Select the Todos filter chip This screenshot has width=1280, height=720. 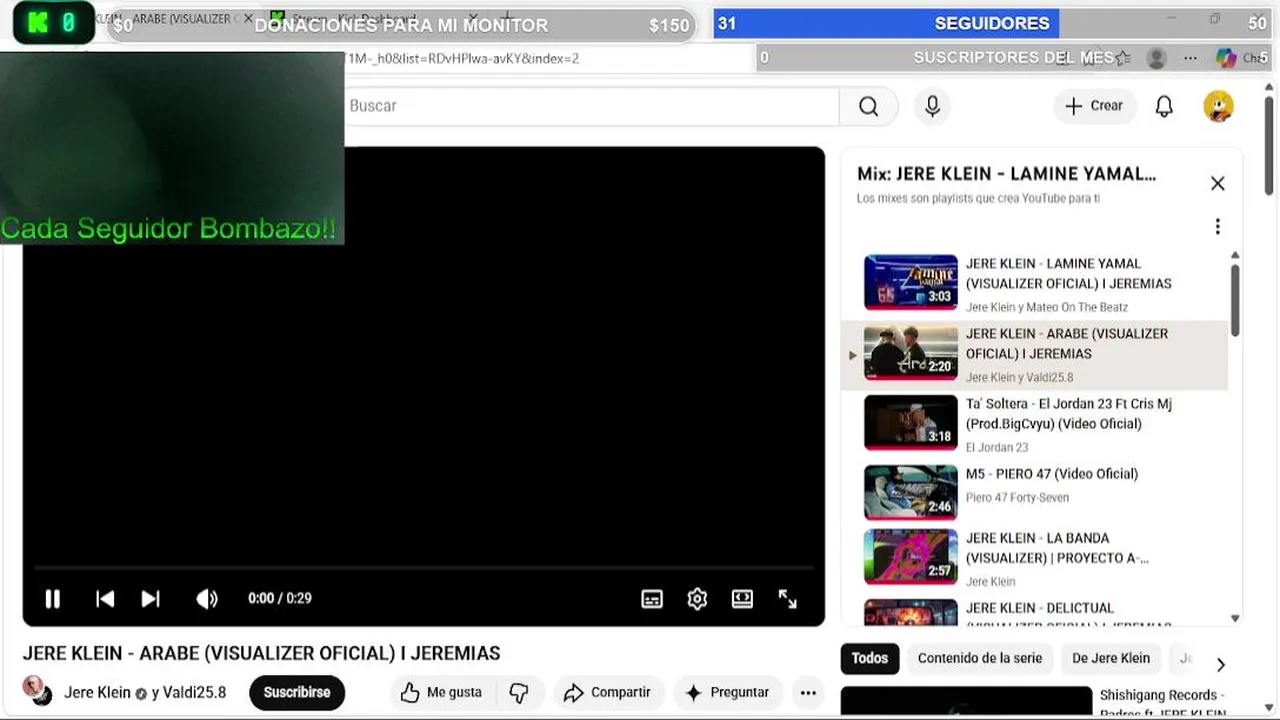pos(869,658)
